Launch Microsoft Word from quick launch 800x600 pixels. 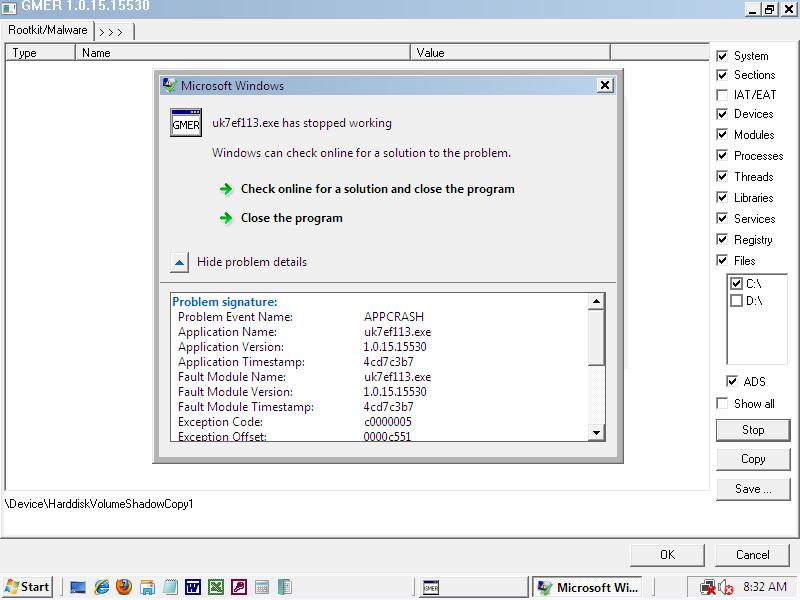193,587
